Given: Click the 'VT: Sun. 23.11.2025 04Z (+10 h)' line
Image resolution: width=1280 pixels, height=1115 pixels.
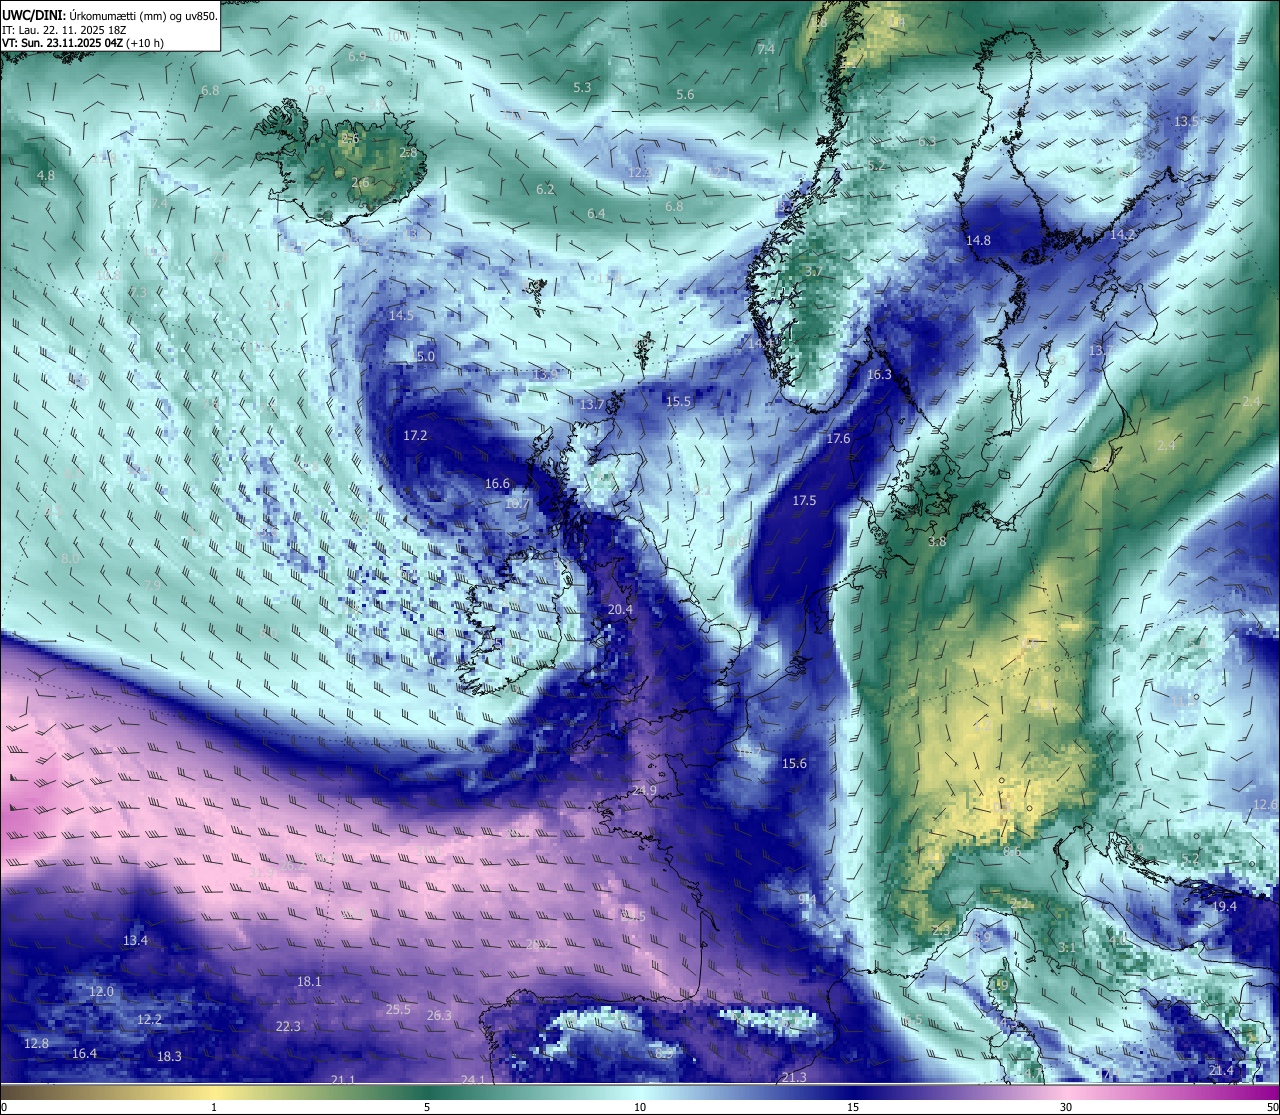Looking at the screenshot, I should 83,43.
